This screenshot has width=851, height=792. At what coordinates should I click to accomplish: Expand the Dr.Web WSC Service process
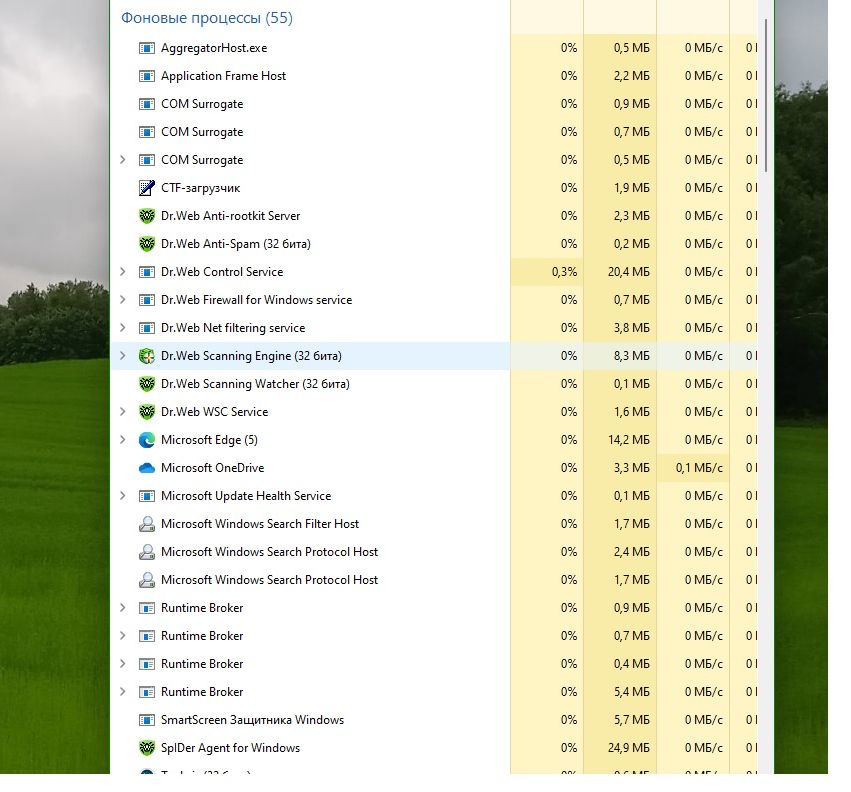[123, 411]
